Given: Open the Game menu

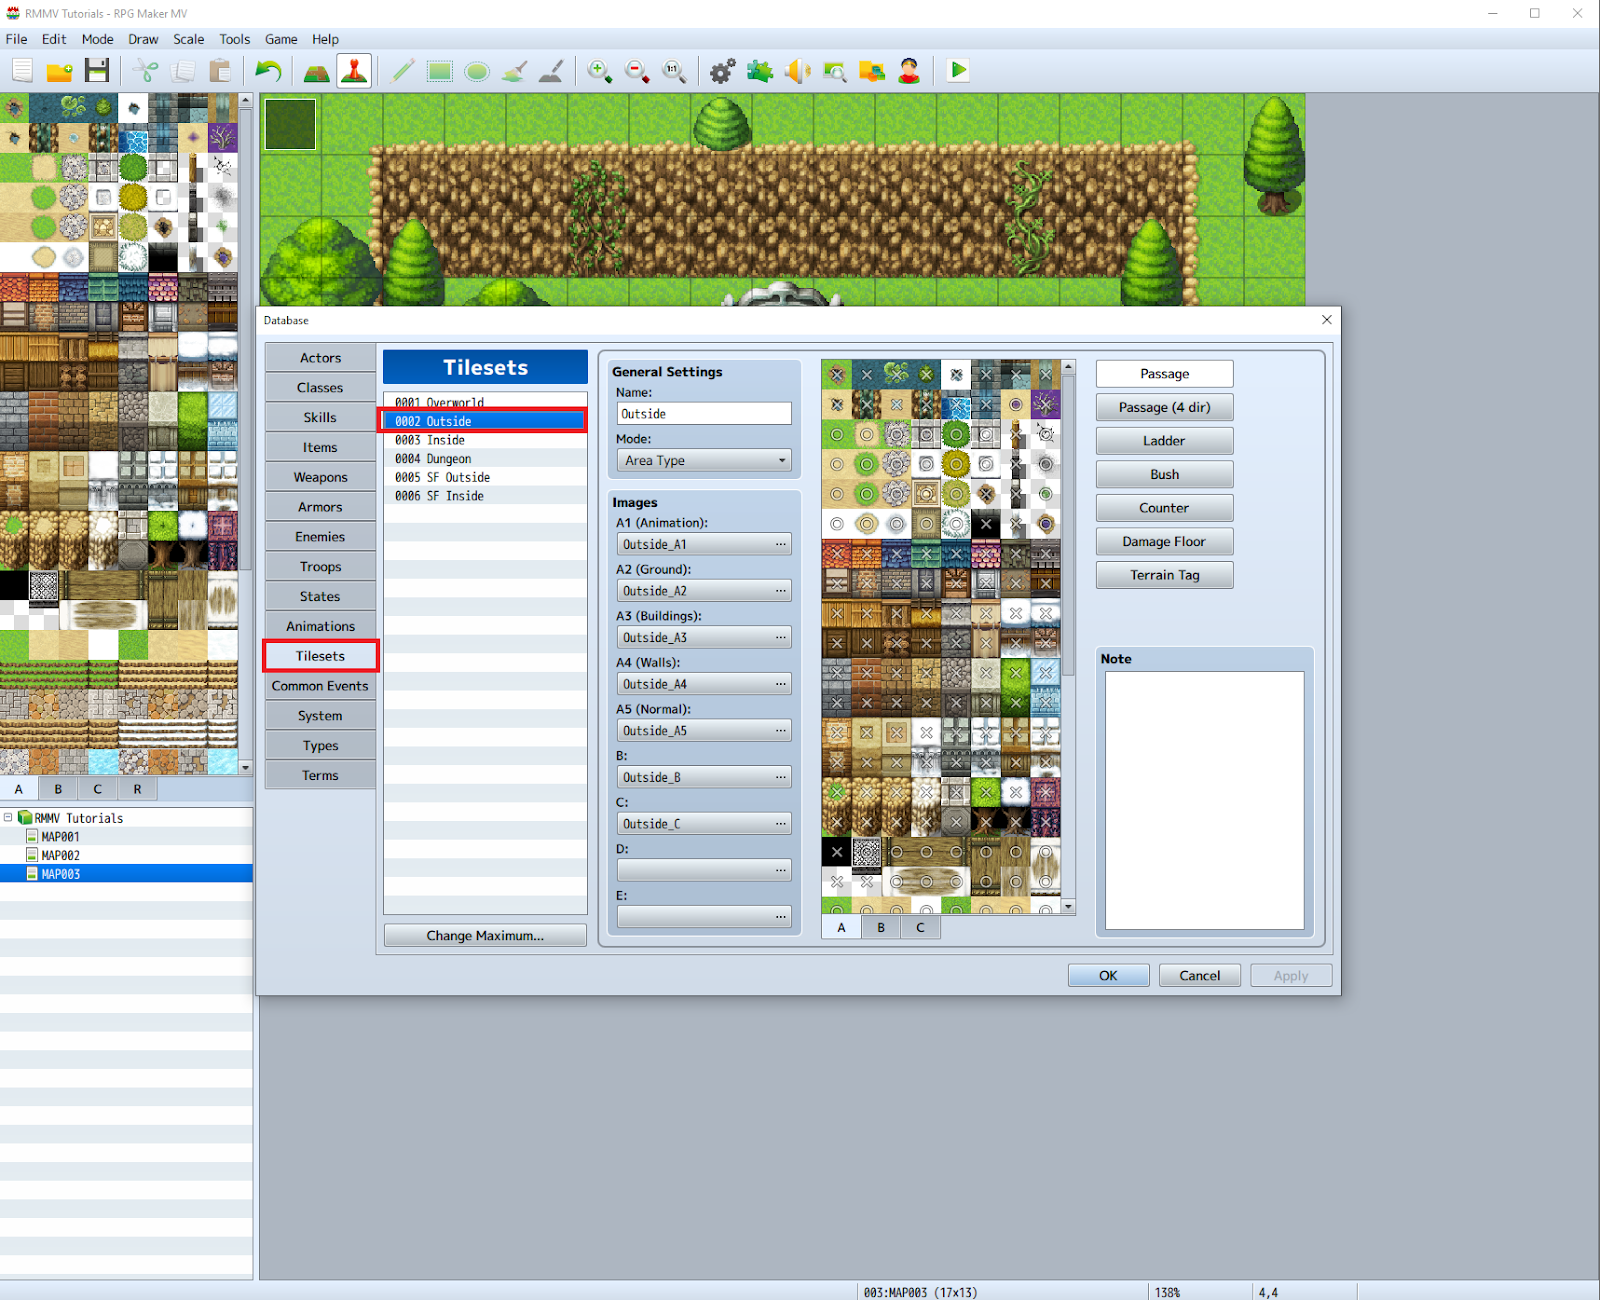Looking at the screenshot, I should pyautogui.click(x=281, y=39).
